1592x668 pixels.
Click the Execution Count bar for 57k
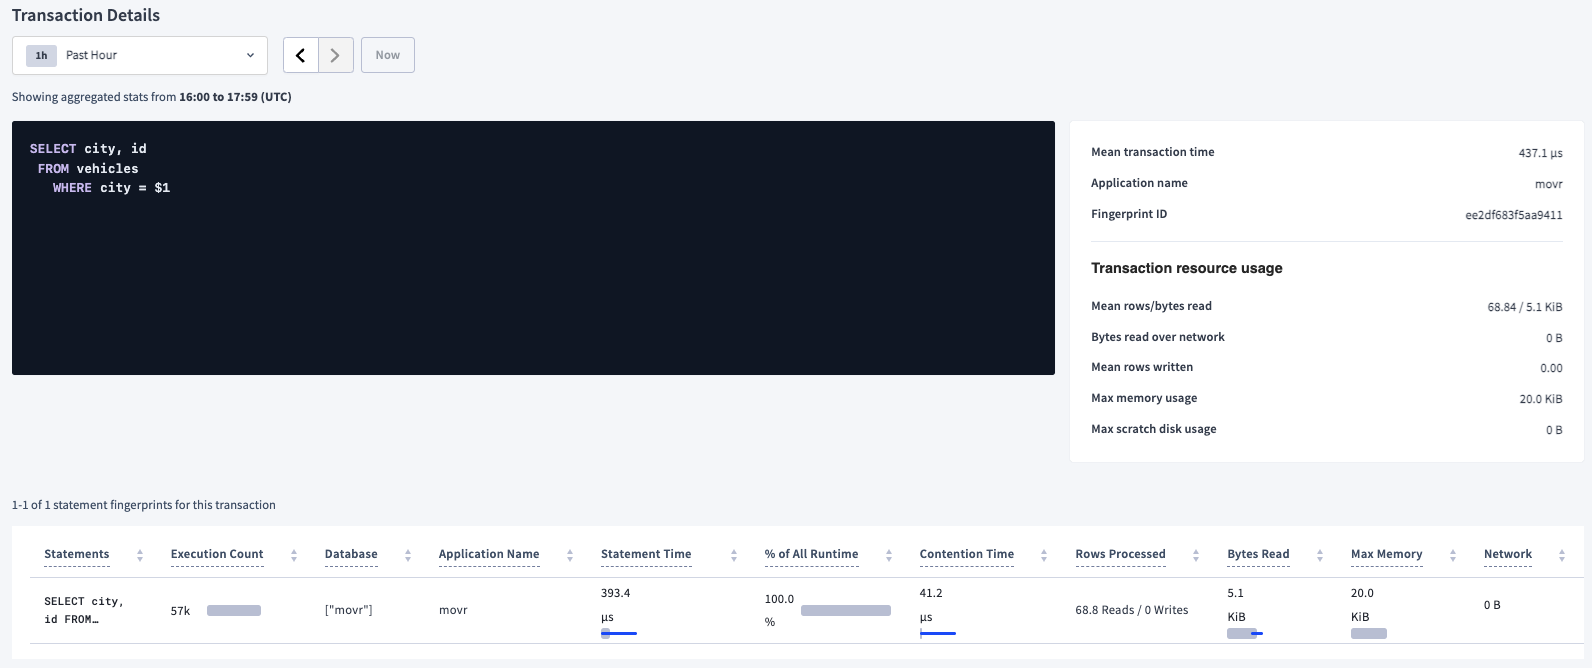coord(234,610)
